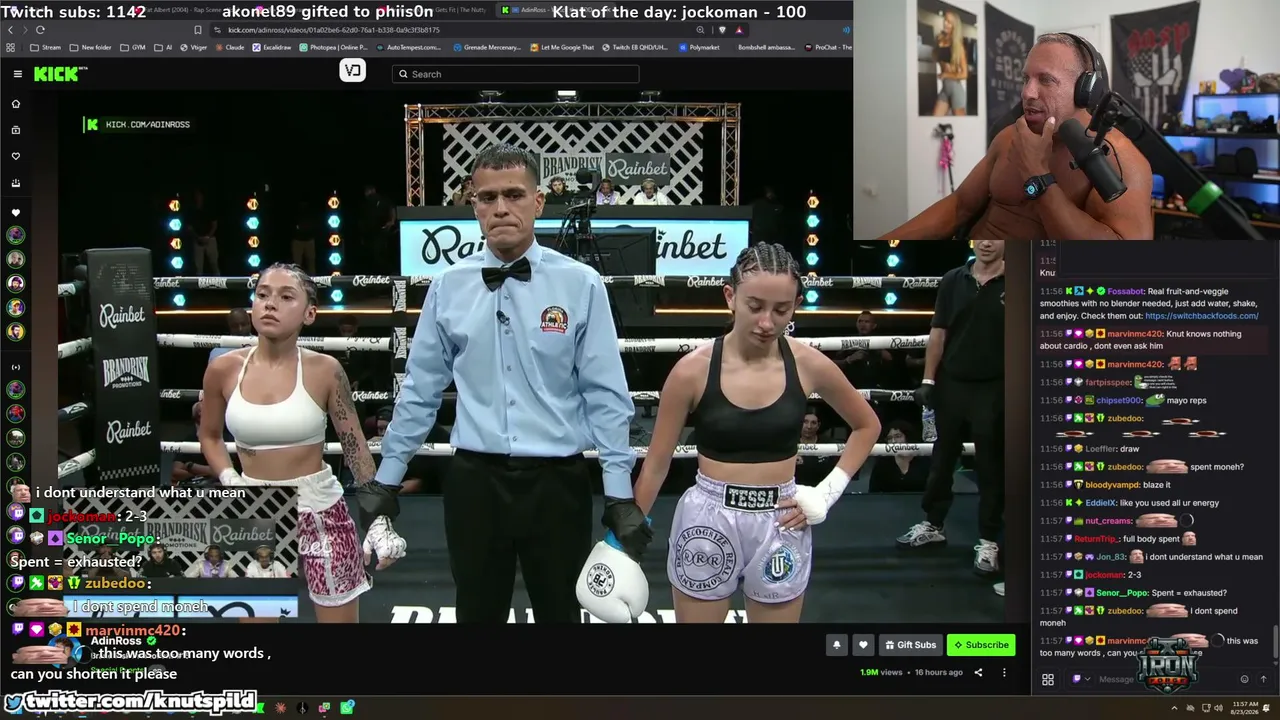Click the Gift Subs button
The width and height of the screenshot is (1280, 720).
tap(910, 645)
